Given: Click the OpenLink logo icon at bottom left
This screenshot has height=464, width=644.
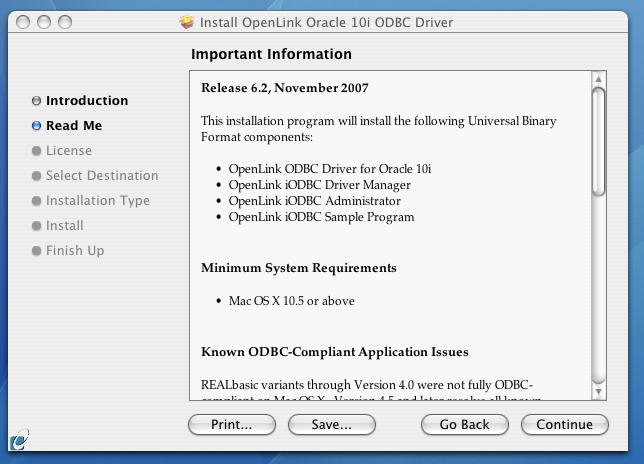Looking at the screenshot, I should [x=20, y=440].
